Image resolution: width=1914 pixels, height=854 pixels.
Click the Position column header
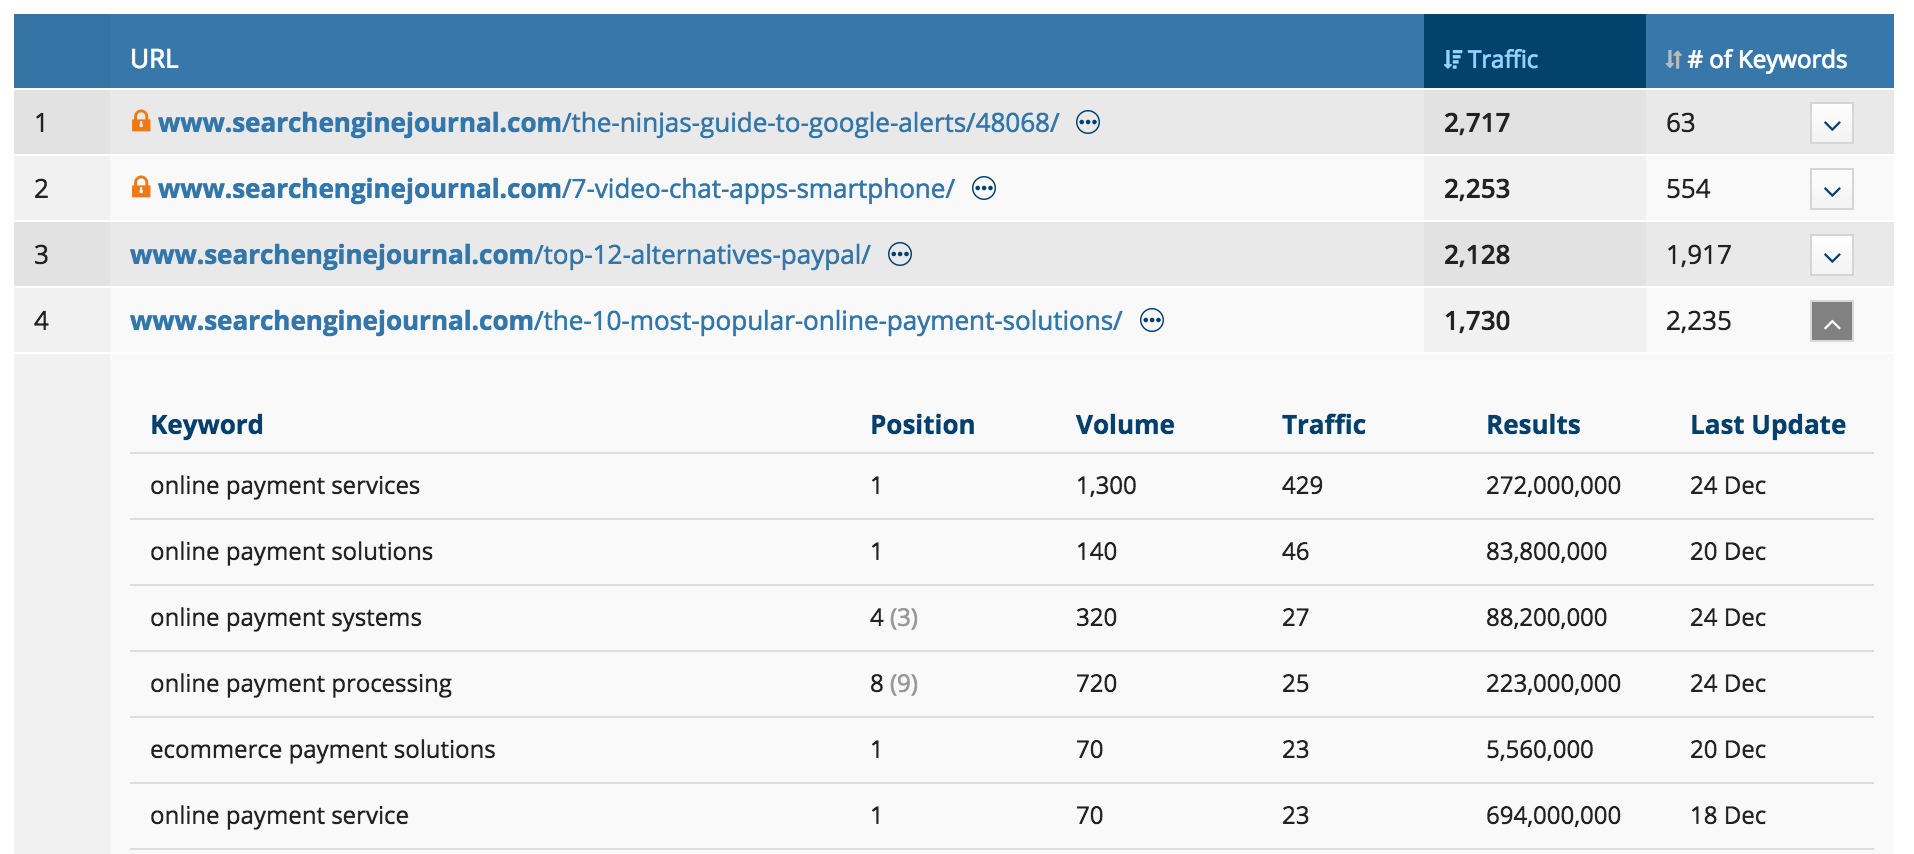(x=922, y=425)
